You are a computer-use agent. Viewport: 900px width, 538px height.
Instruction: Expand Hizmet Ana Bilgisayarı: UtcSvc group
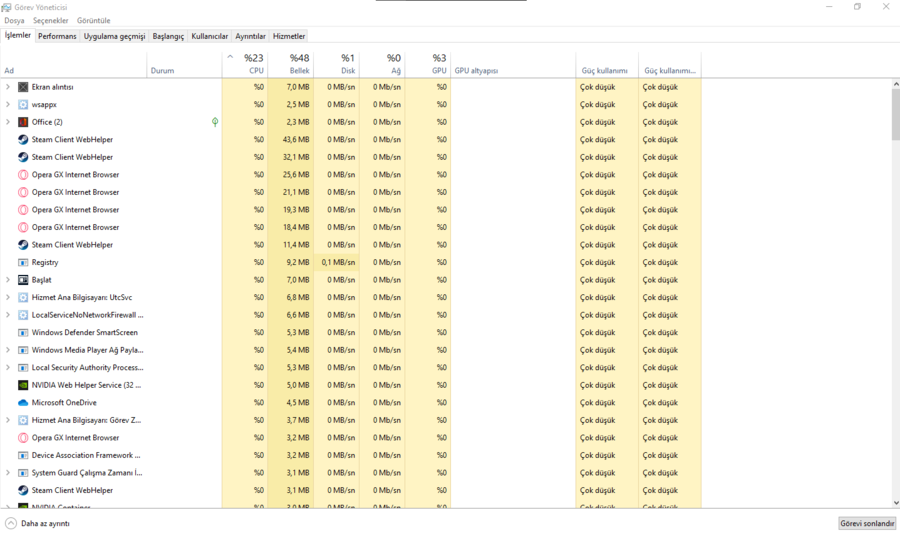[x=7, y=297]
